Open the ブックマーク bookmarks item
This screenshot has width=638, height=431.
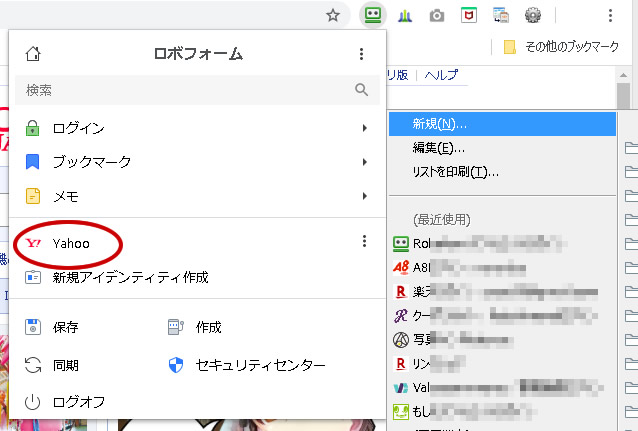197,162
